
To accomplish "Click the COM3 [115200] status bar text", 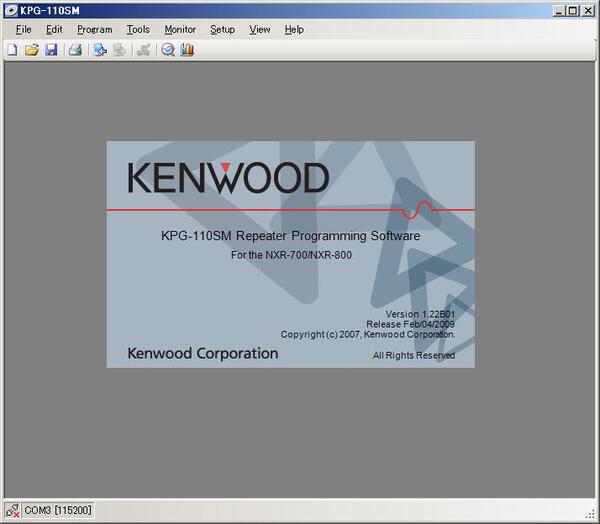I will click(x=58, y=510).
